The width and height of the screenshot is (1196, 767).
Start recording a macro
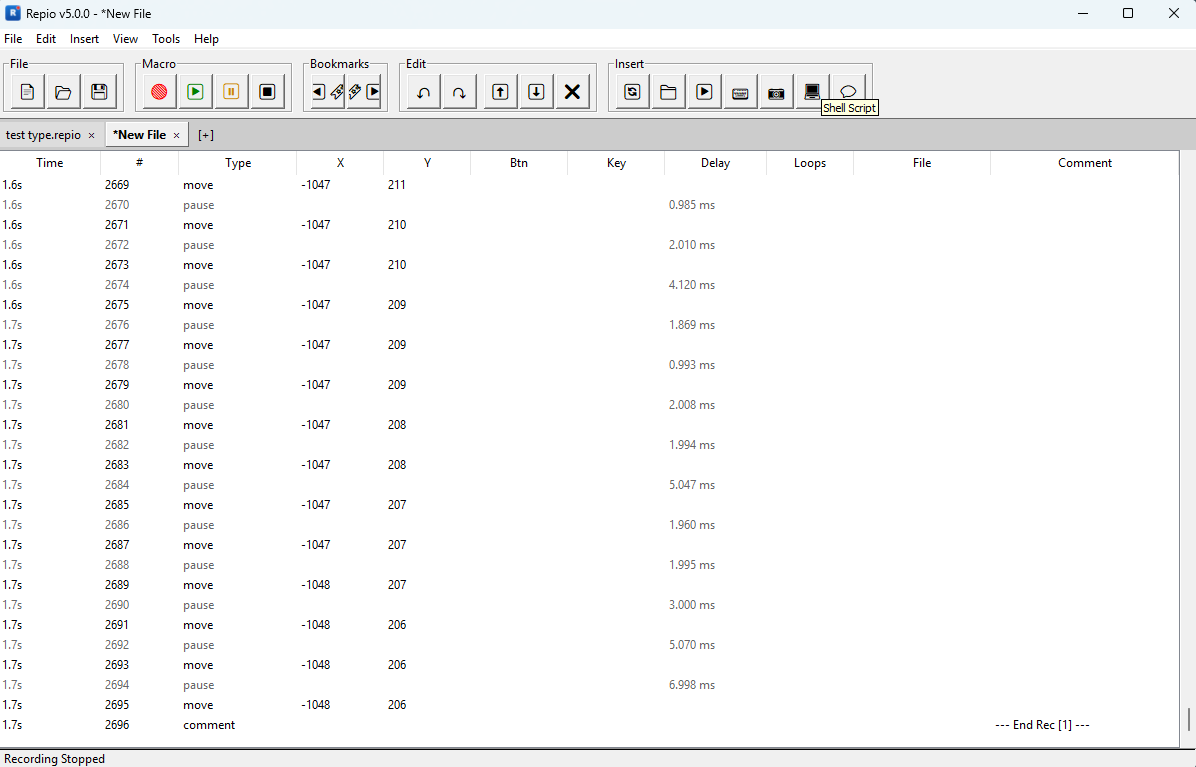(x=159, y=91)
